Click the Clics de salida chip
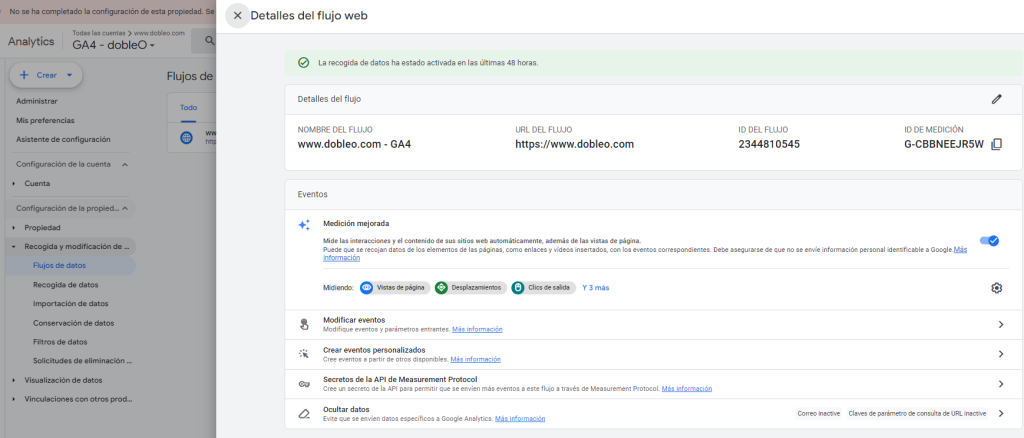The image size is (1024, 438). point(543,288)
